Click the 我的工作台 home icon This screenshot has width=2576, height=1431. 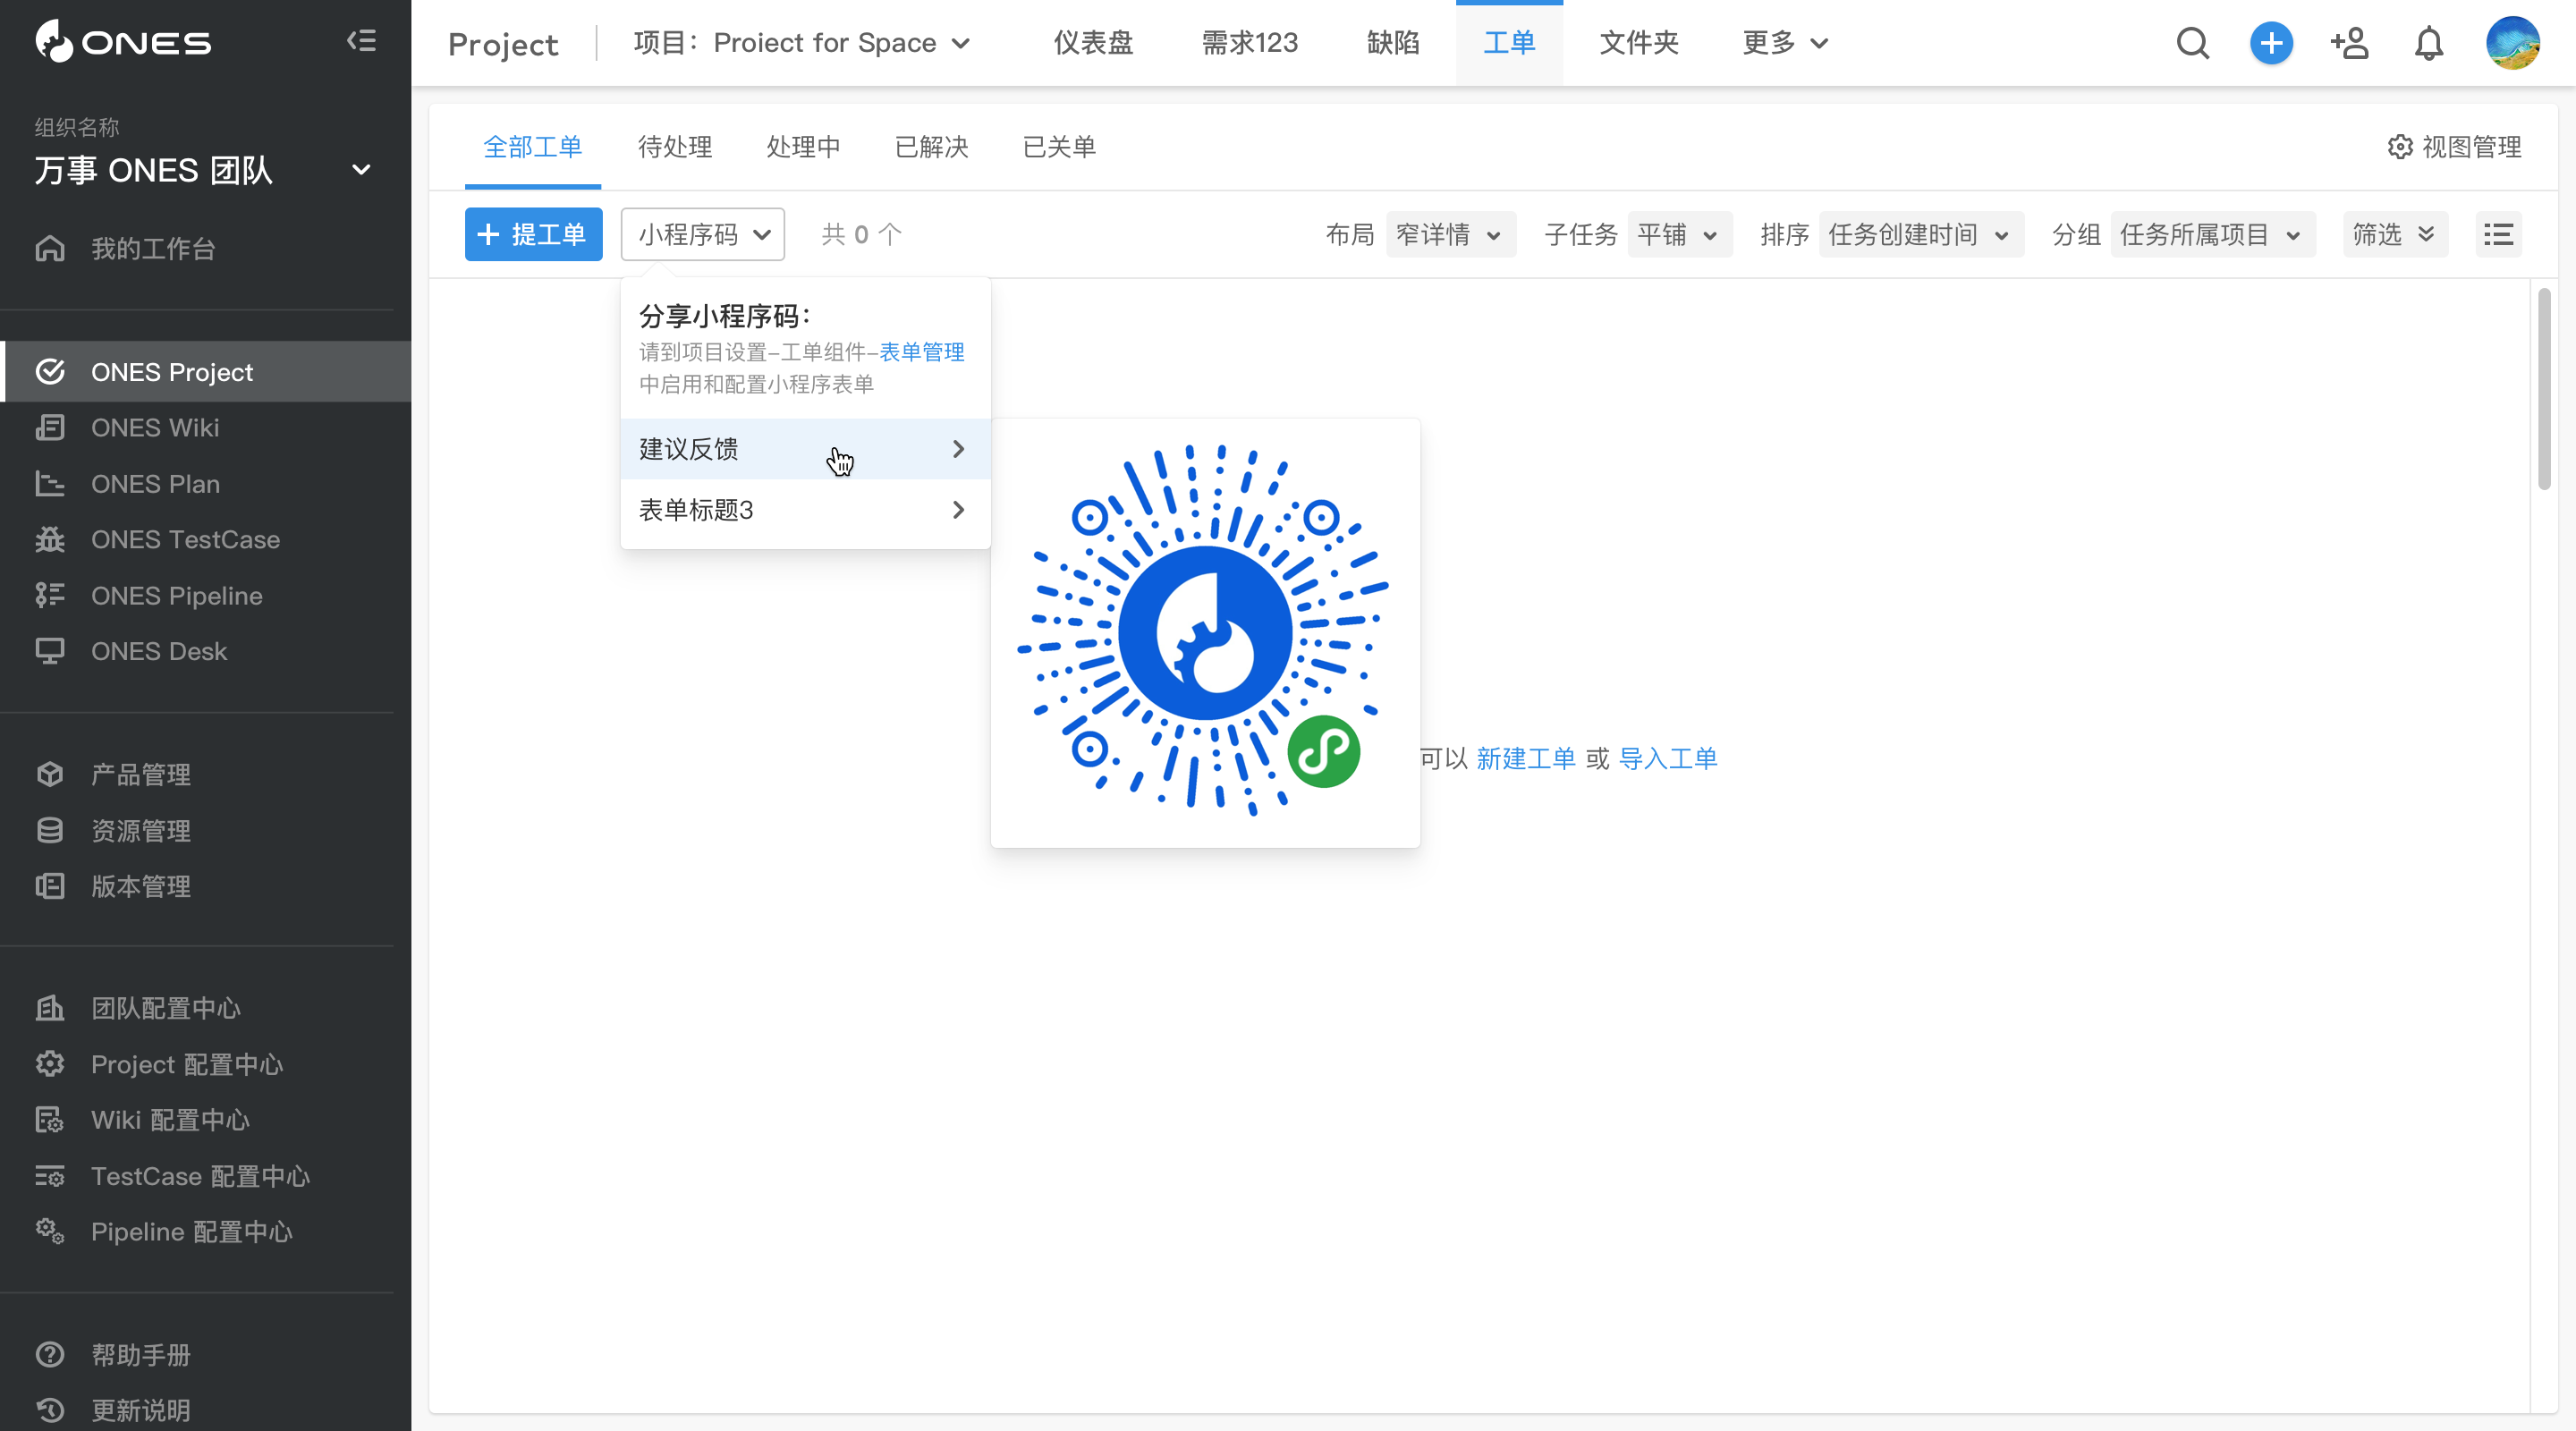[50, 248]
